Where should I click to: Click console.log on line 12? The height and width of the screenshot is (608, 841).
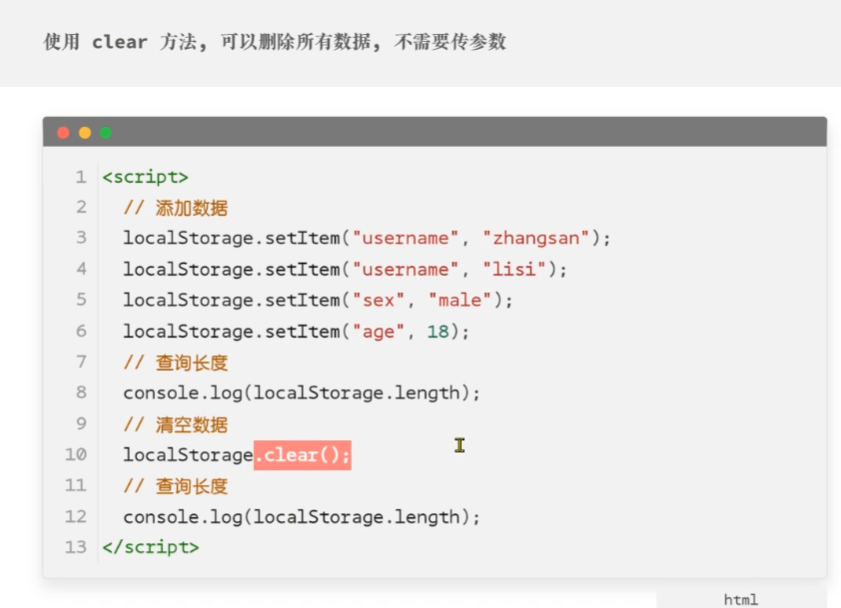[183, 517]
